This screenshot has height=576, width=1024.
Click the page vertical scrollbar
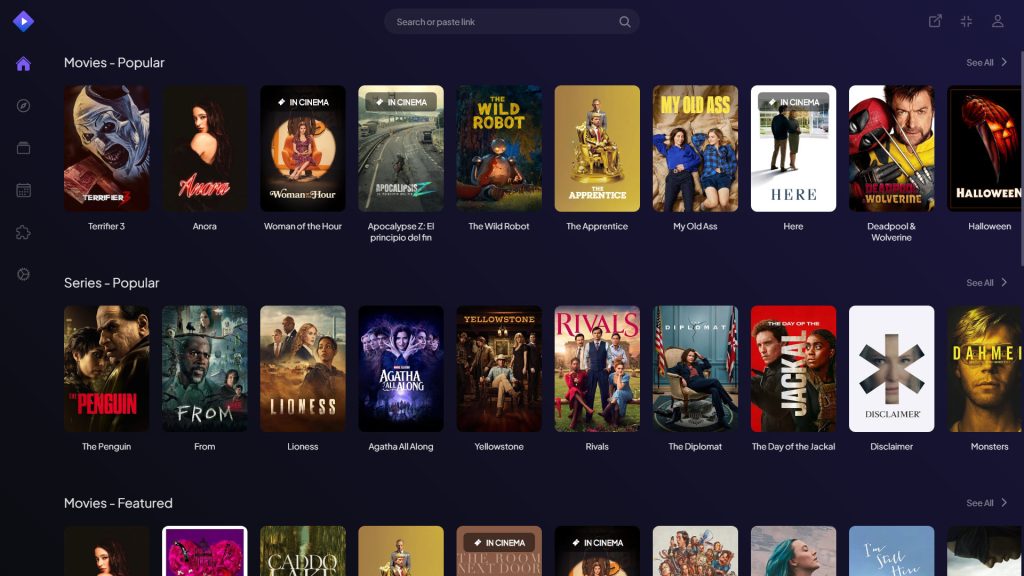coord(1021,160)
